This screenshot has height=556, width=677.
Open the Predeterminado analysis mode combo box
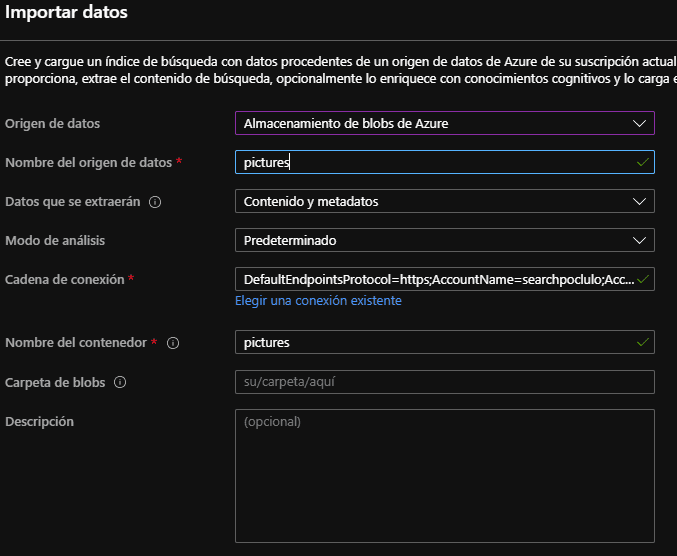click(445, 240)
